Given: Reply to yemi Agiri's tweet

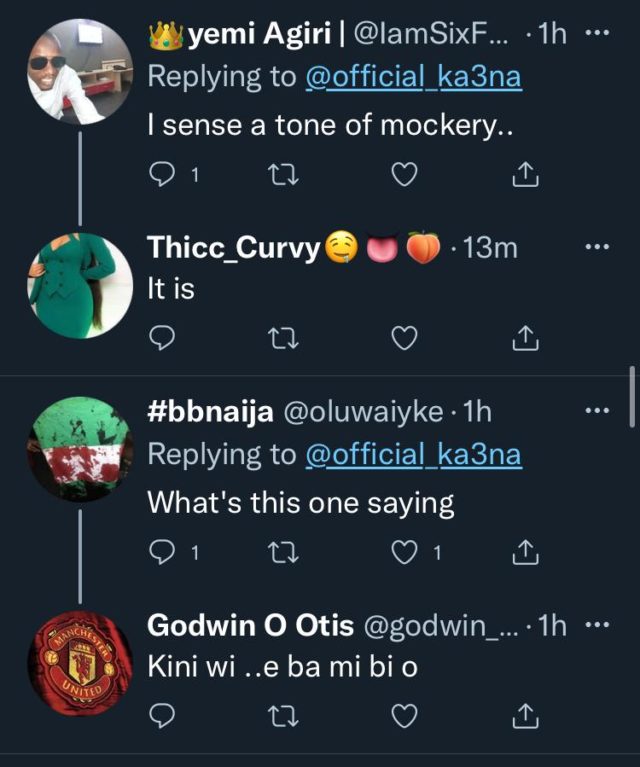Looking at the screenshot, I should click(x=163, y=176).
